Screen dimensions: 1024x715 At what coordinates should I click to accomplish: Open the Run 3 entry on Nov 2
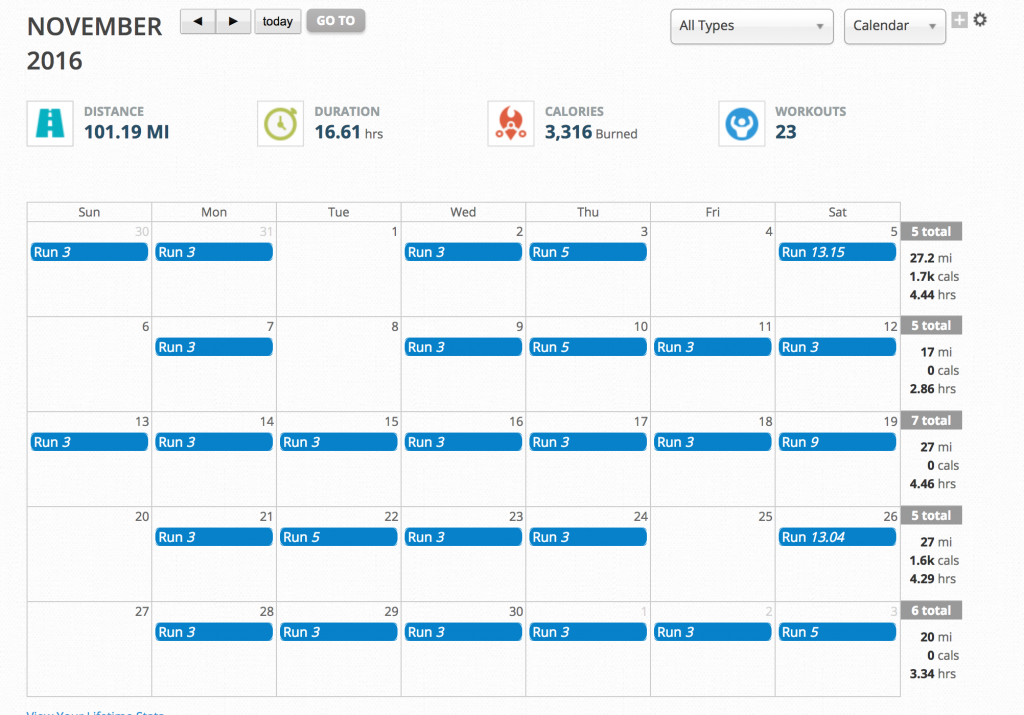point(463,252)
